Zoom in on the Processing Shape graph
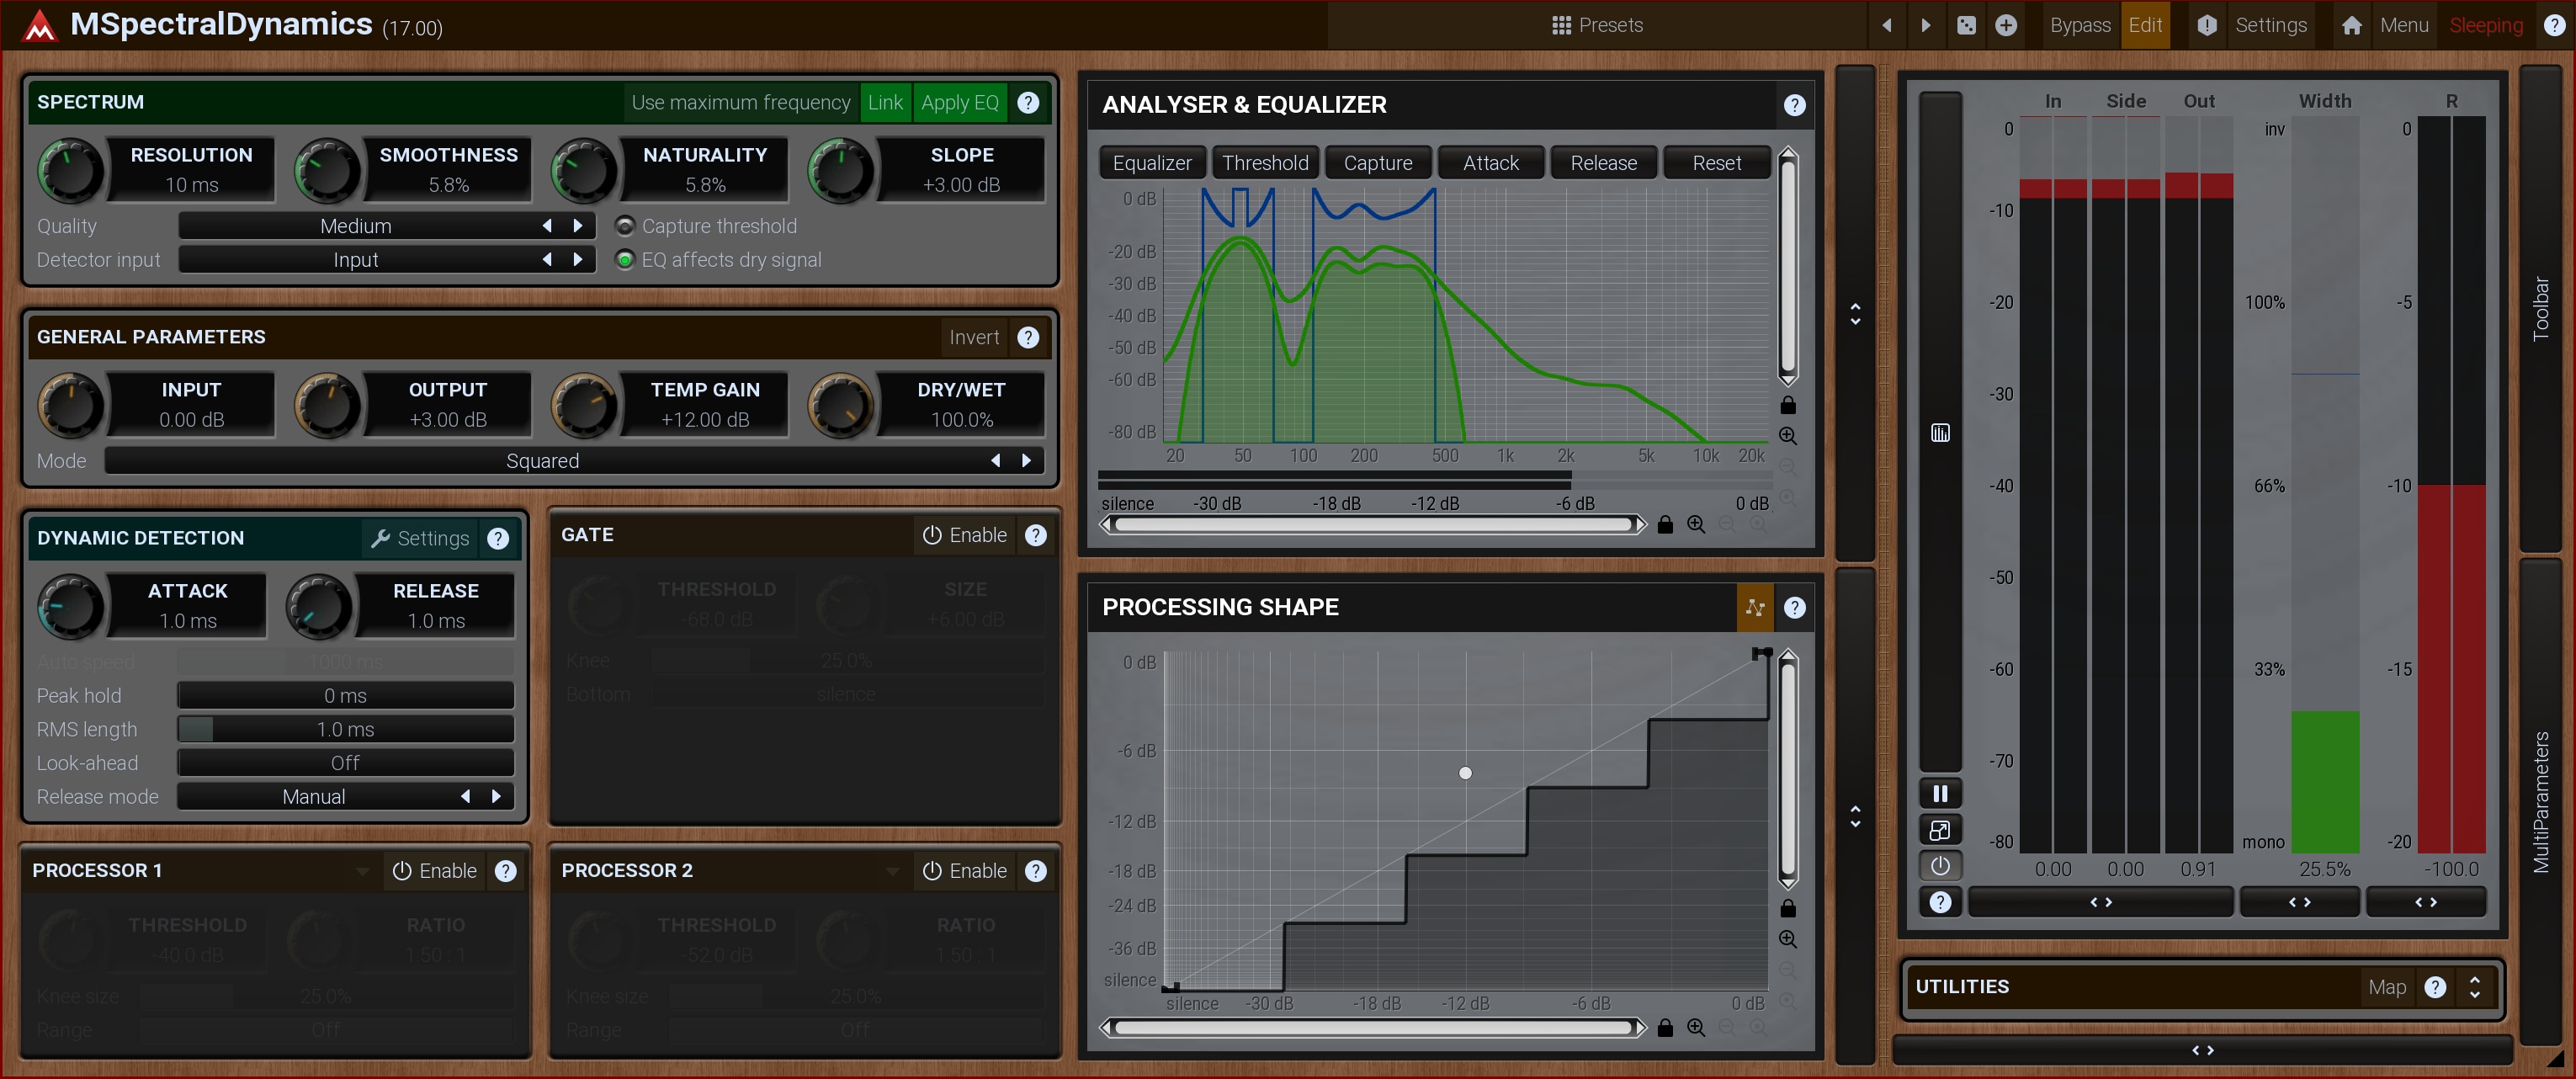 [x=1788, y=939]
